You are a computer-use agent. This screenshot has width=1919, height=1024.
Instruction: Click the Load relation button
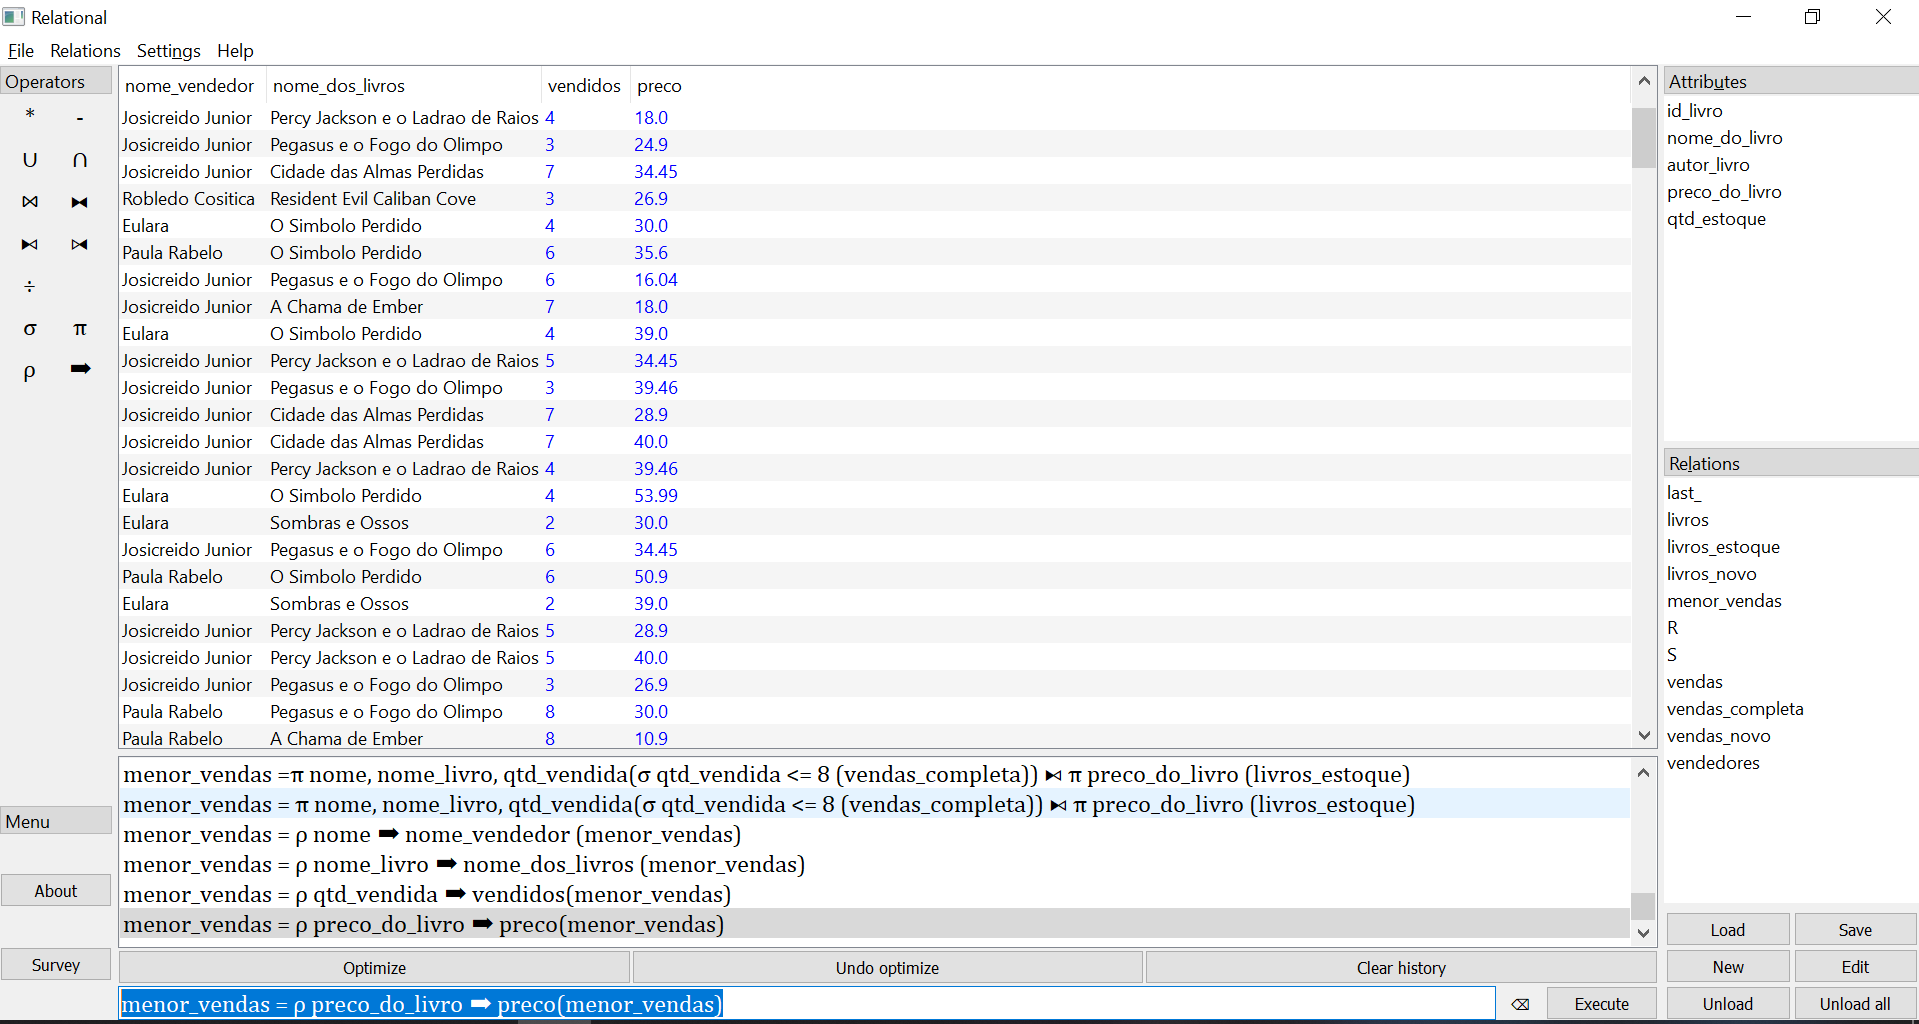1727,930
